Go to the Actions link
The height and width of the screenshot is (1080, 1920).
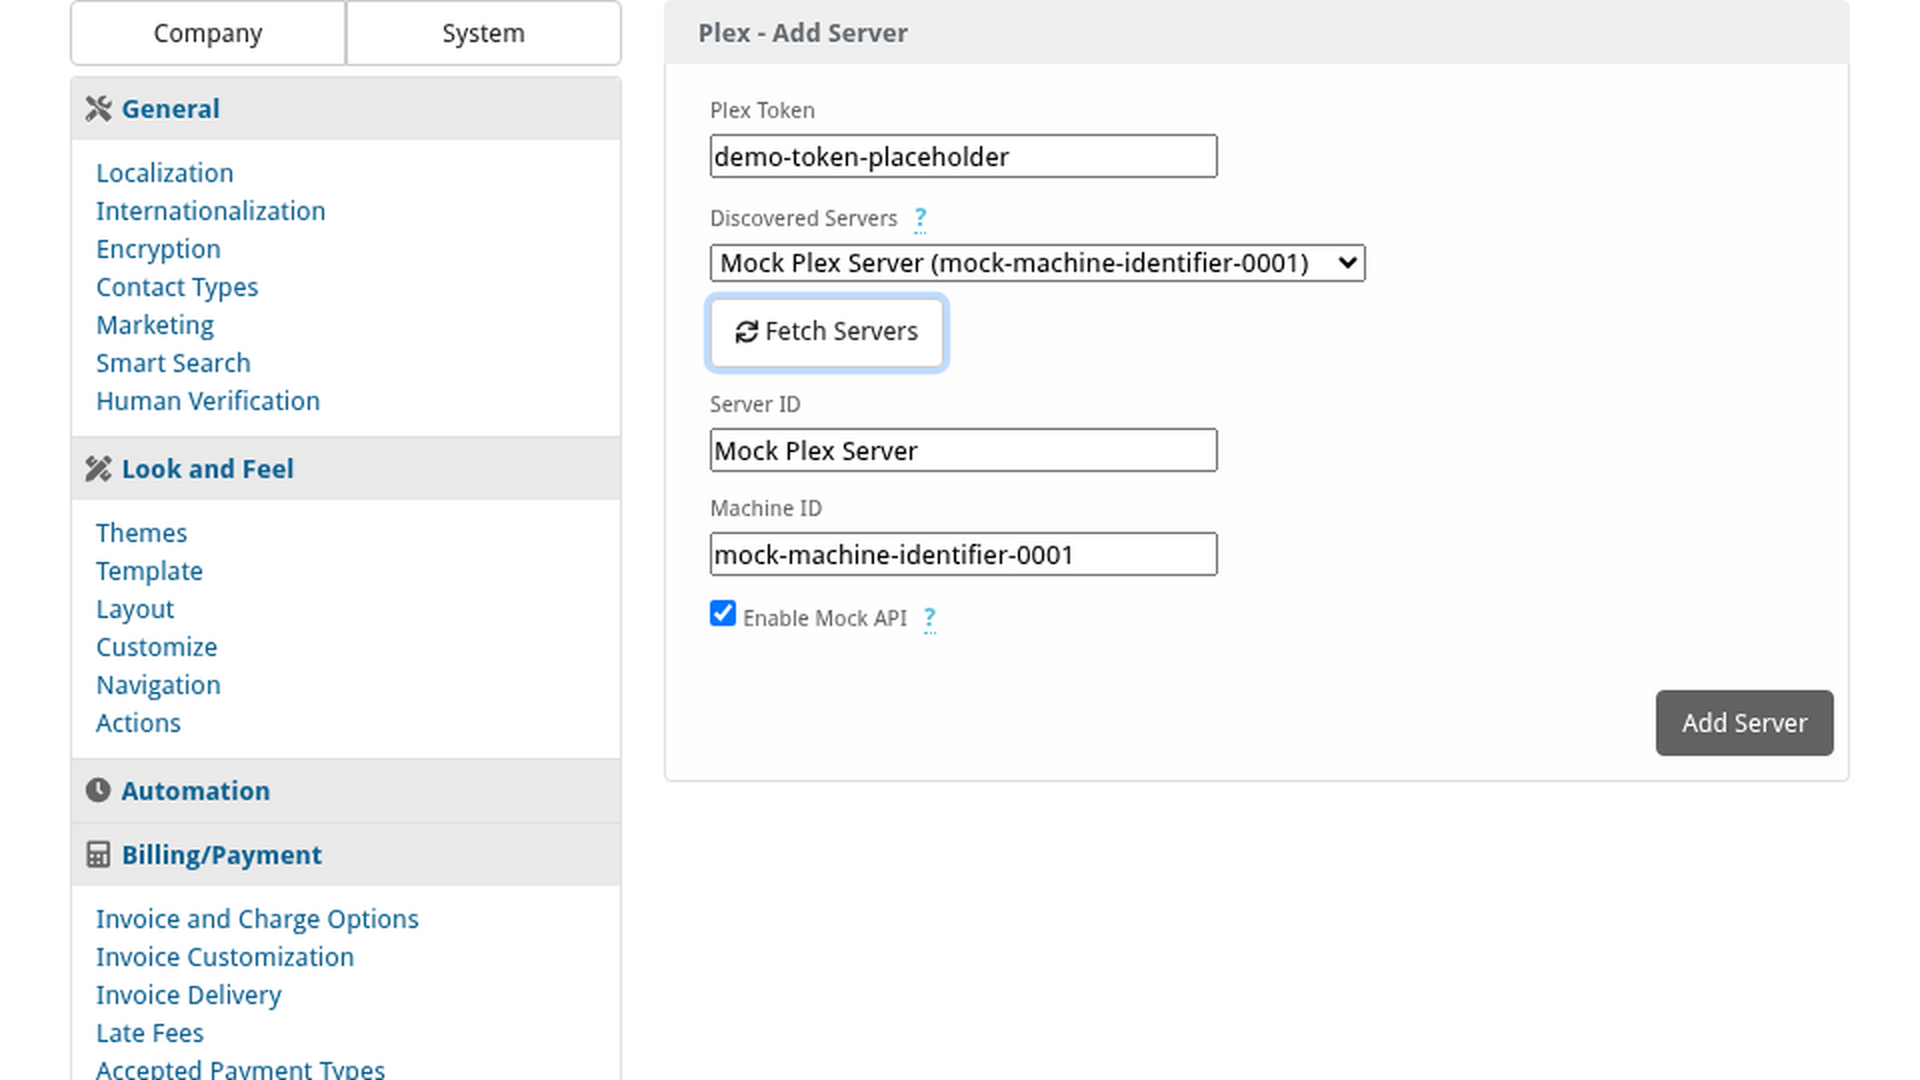pyautogui.click(x=138, y=723)
